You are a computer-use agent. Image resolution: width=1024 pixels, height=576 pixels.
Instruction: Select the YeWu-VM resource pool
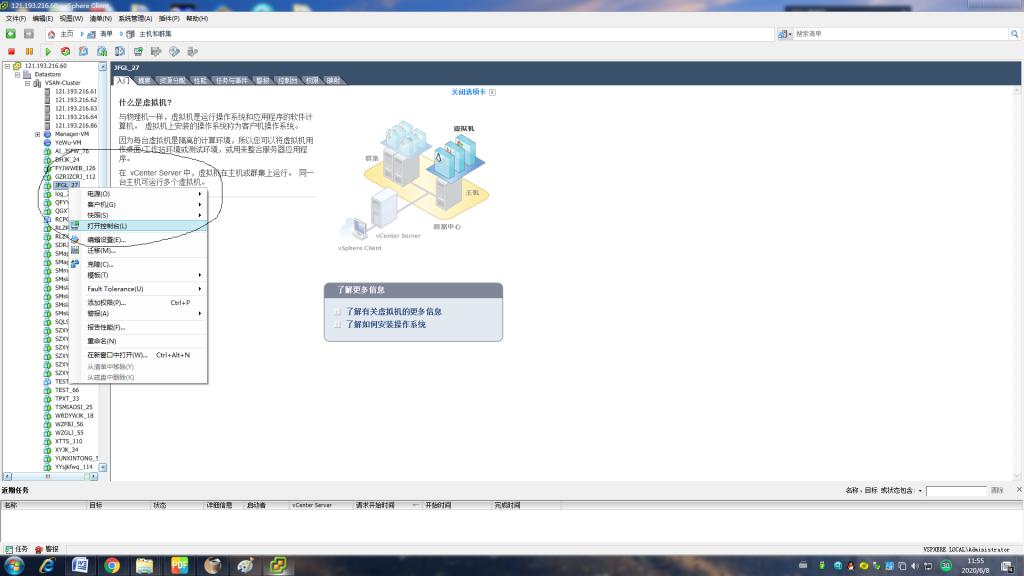tap(68, 142)
